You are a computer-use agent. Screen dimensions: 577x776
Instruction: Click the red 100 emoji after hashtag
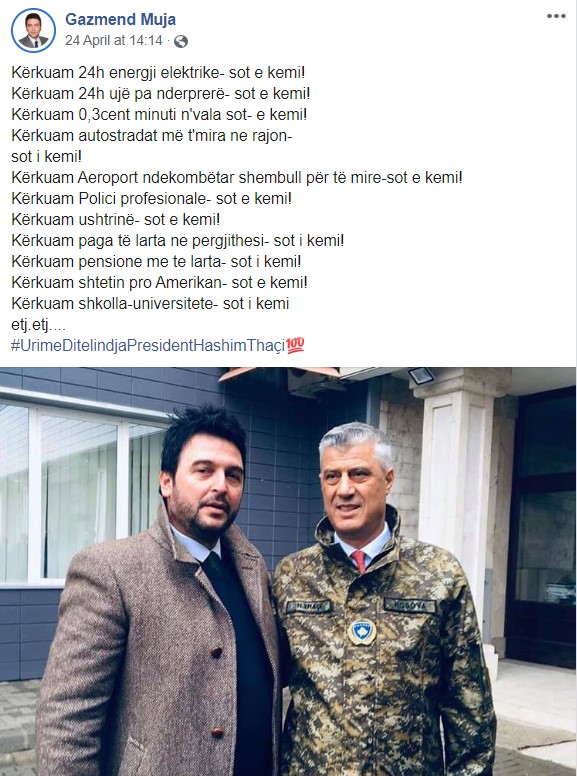click(x=295, y=345)
